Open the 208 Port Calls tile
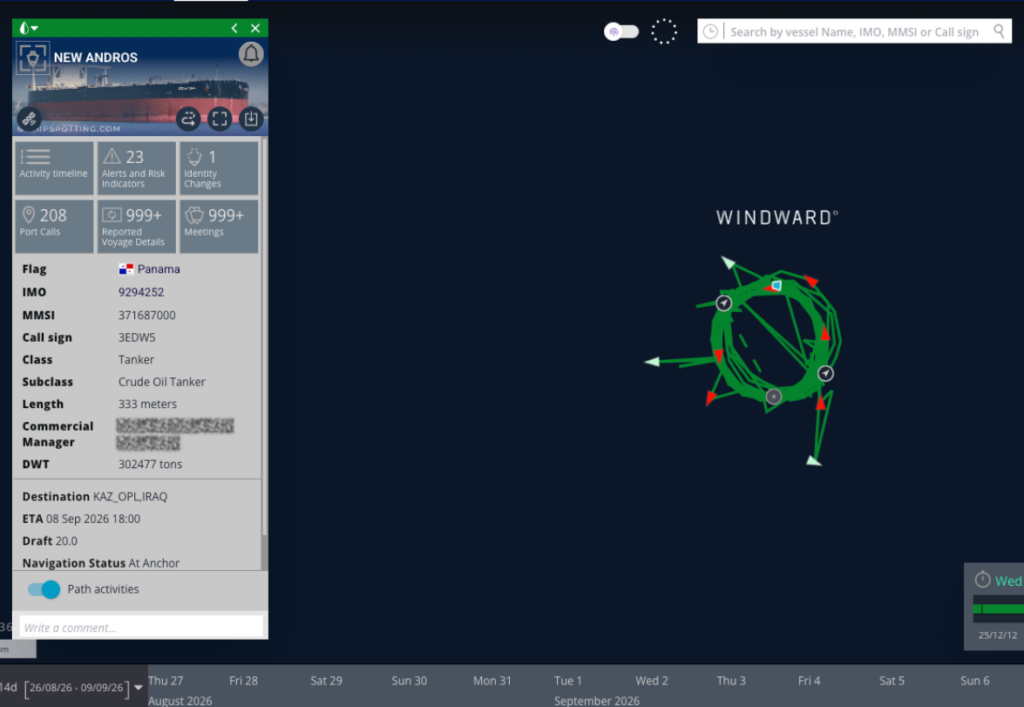This screenshot has width=1024, height=707. (54, 226)
